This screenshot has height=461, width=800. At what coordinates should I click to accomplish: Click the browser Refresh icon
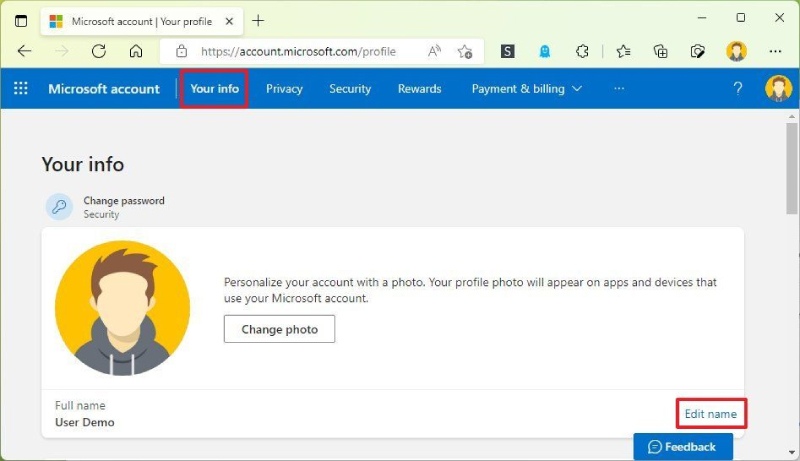tap(98, 51)
